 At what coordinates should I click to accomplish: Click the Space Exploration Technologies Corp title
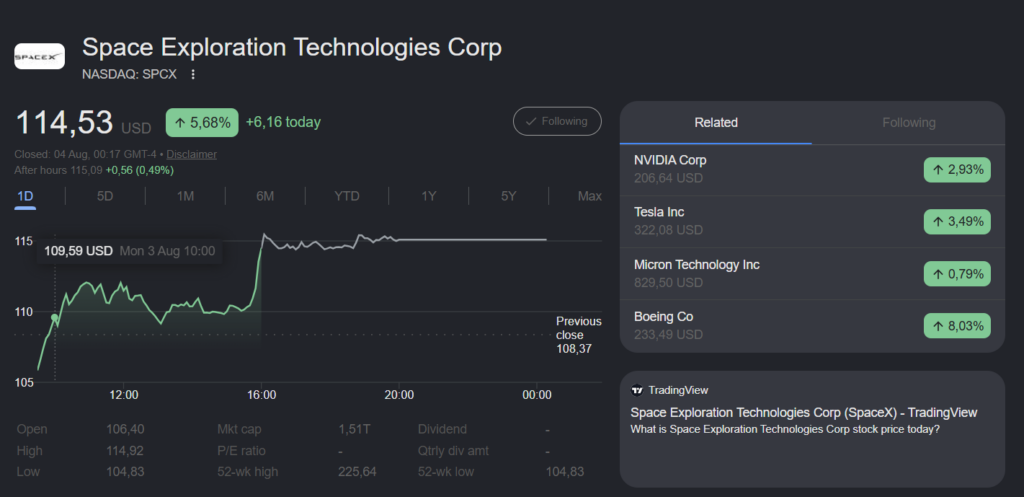pos(292,48)
